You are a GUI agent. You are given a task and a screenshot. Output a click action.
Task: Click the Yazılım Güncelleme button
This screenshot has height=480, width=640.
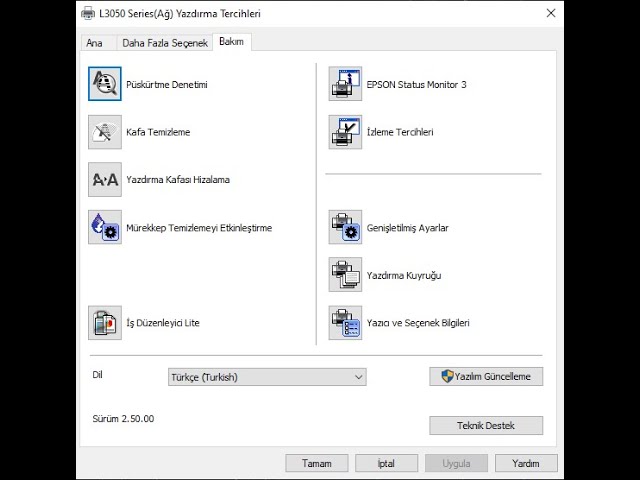(x=486, y=376)
